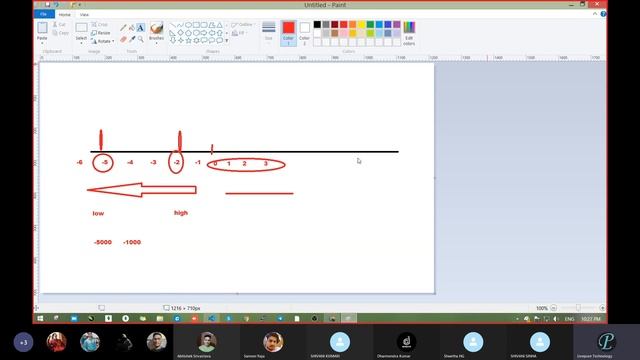Click the ENG language indicator
The width and height of the screenshot is (640, 360).
pyautogui.click(x=569, y=319)
